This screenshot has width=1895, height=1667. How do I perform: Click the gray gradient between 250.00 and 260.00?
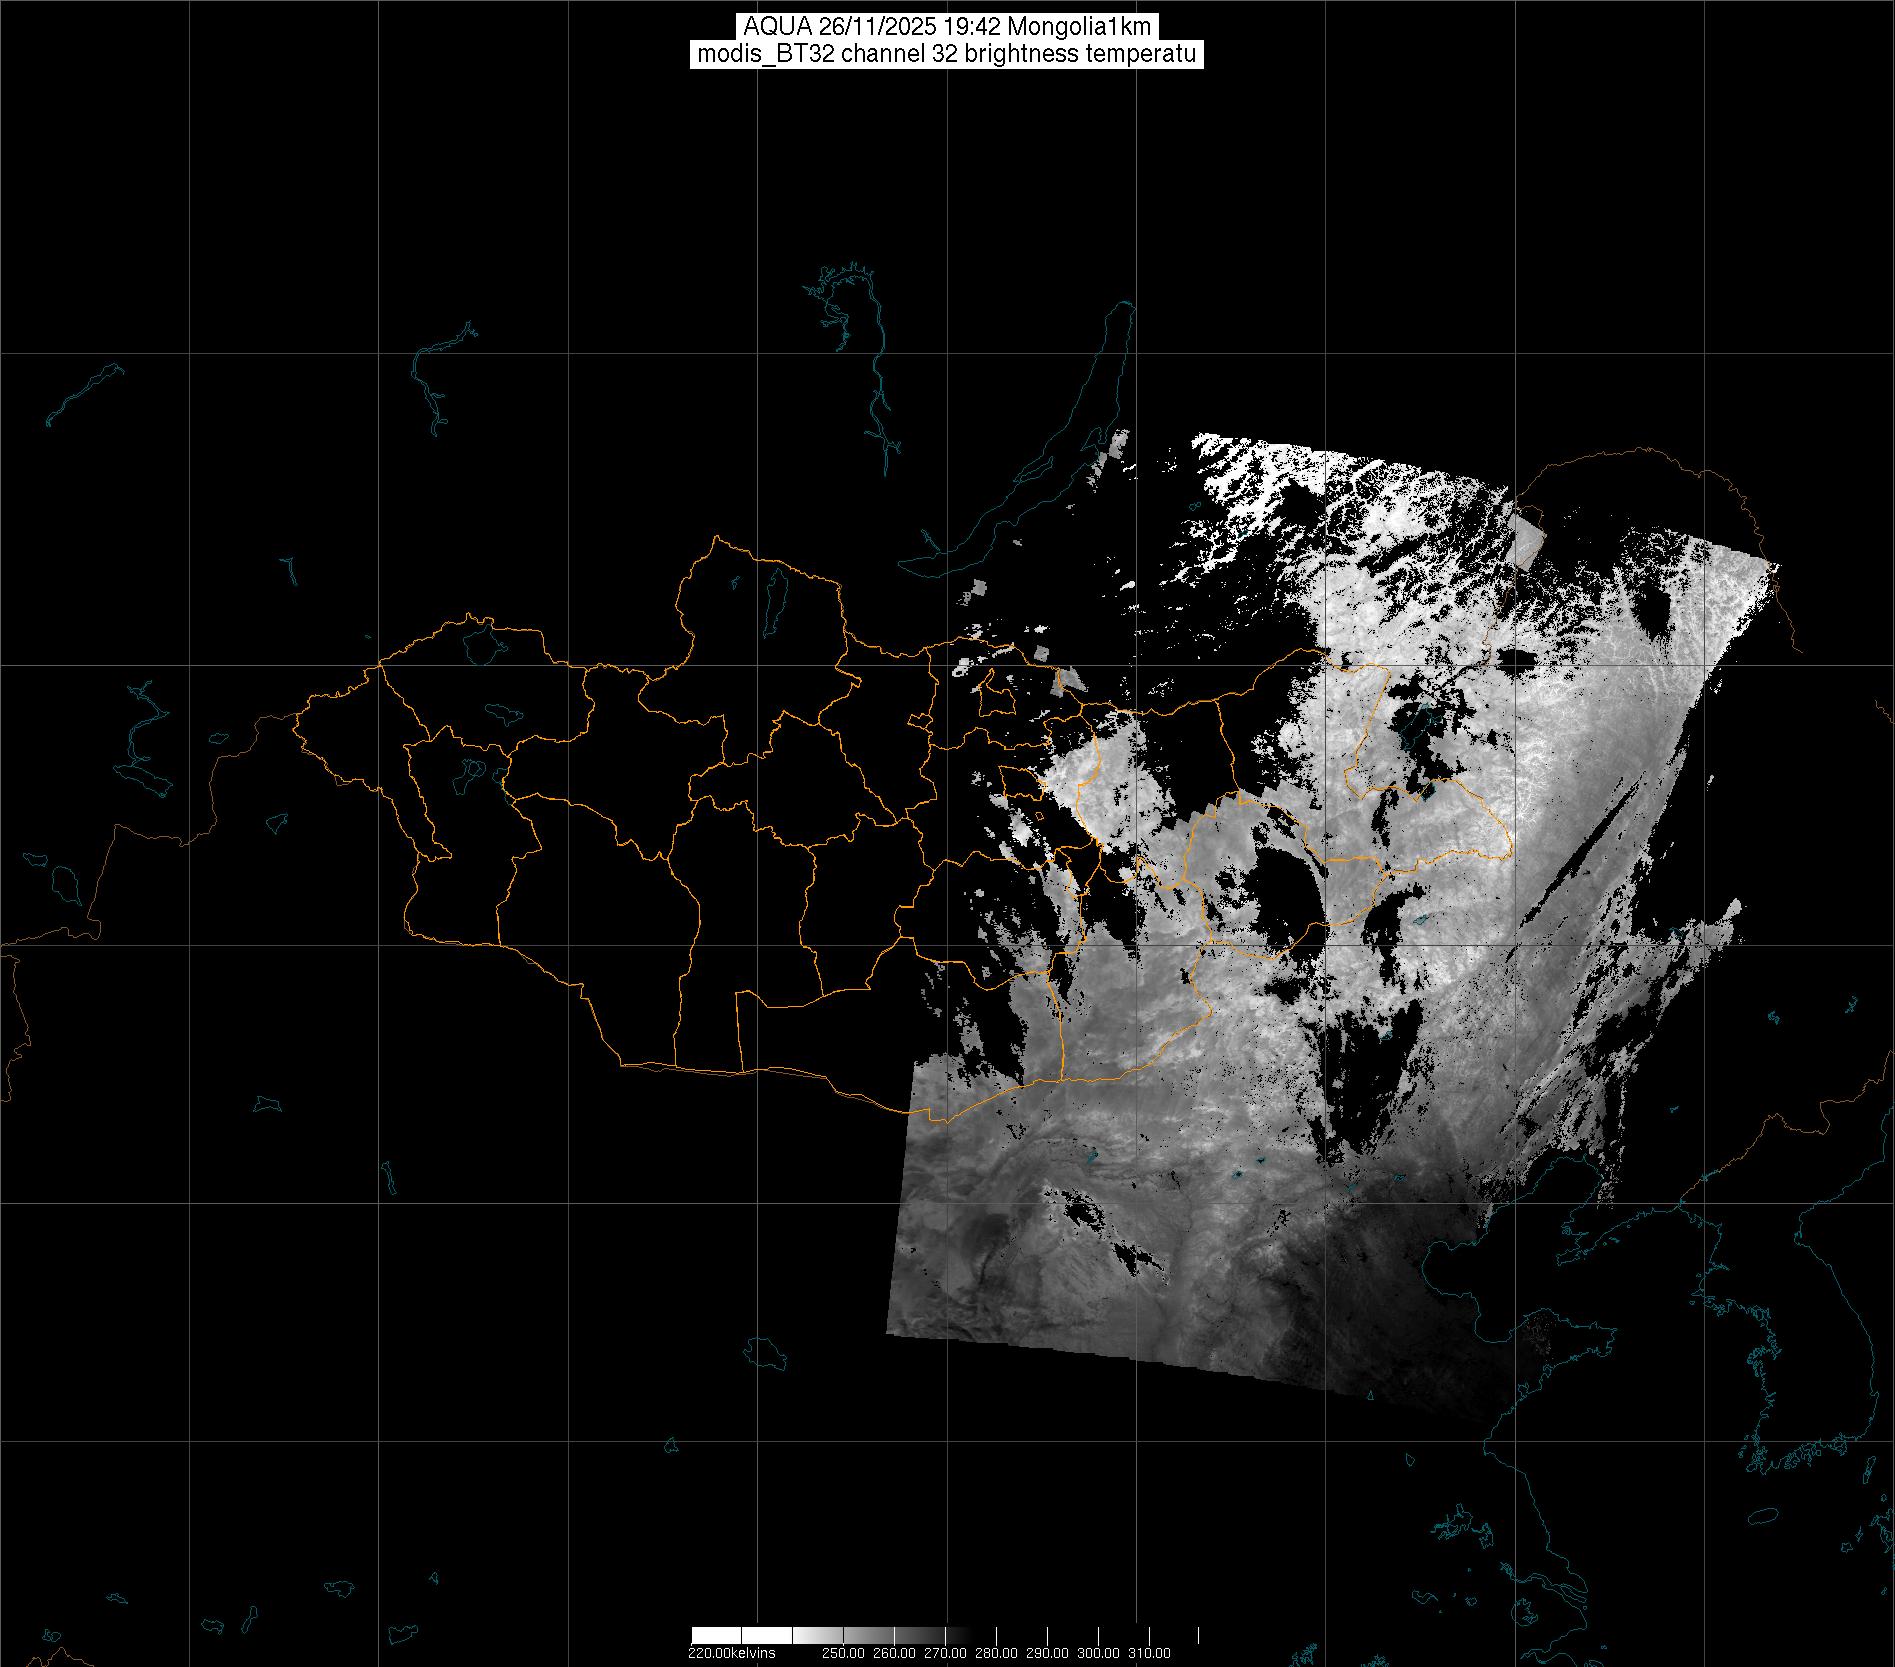[868, 1635]
